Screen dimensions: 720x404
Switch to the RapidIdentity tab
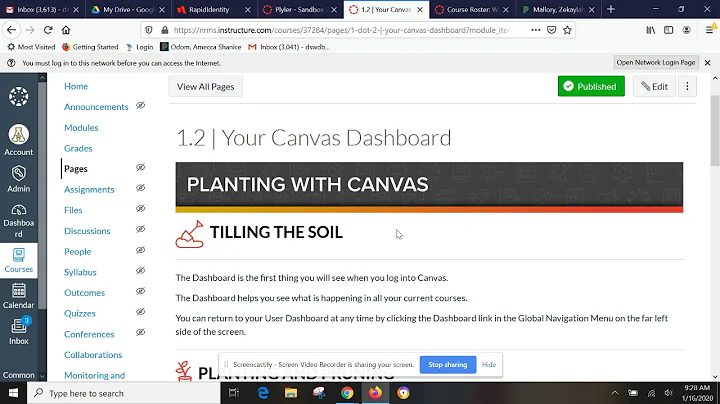214,9
